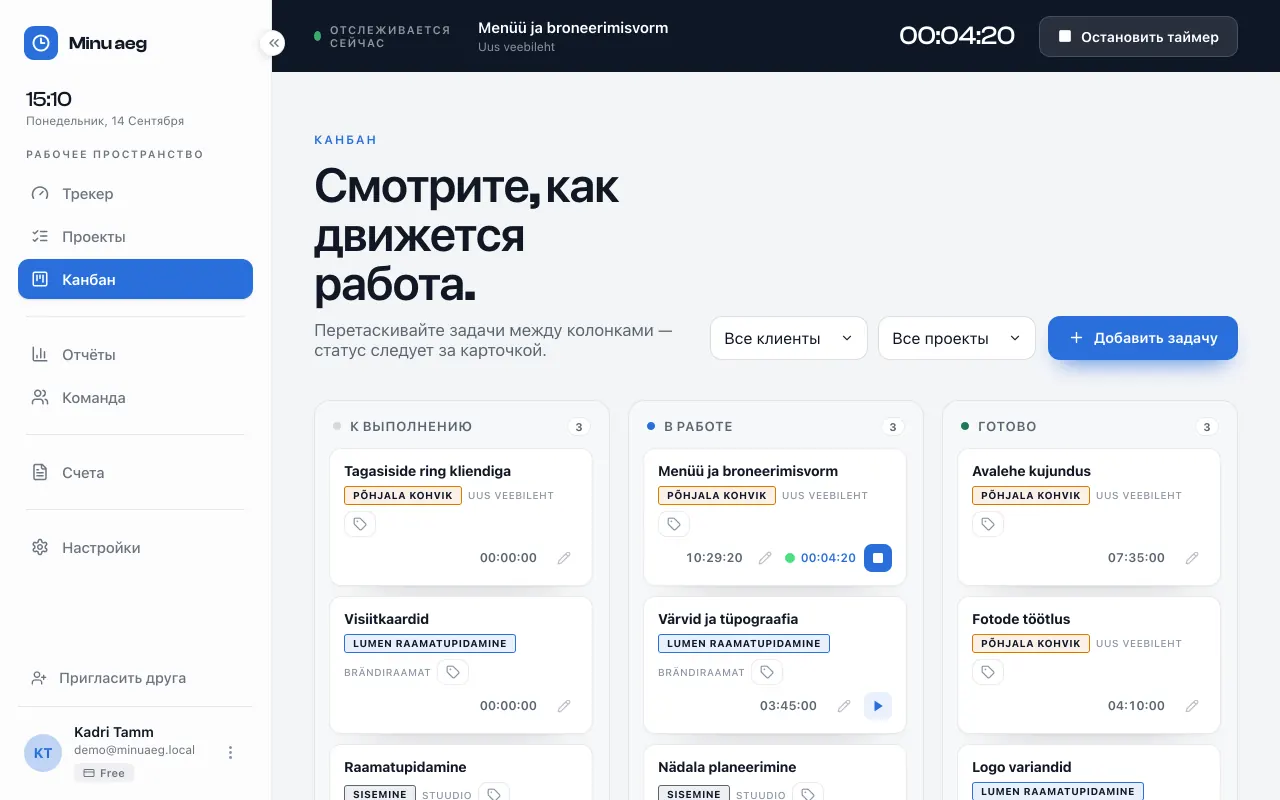Click Sisemine badge on Nädala planeerimine card
This screenshot has height=800, width=1280.
pyautogui.click(x=694, y=794)
